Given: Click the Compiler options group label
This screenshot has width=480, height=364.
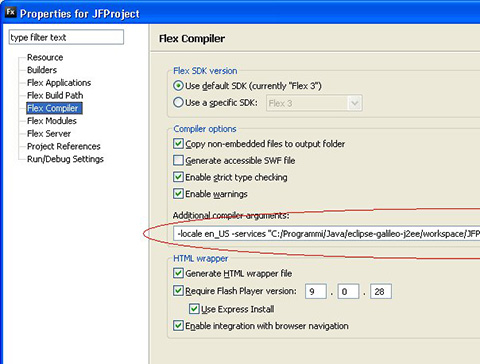Looking at the screenshot, I should (205, 129).
